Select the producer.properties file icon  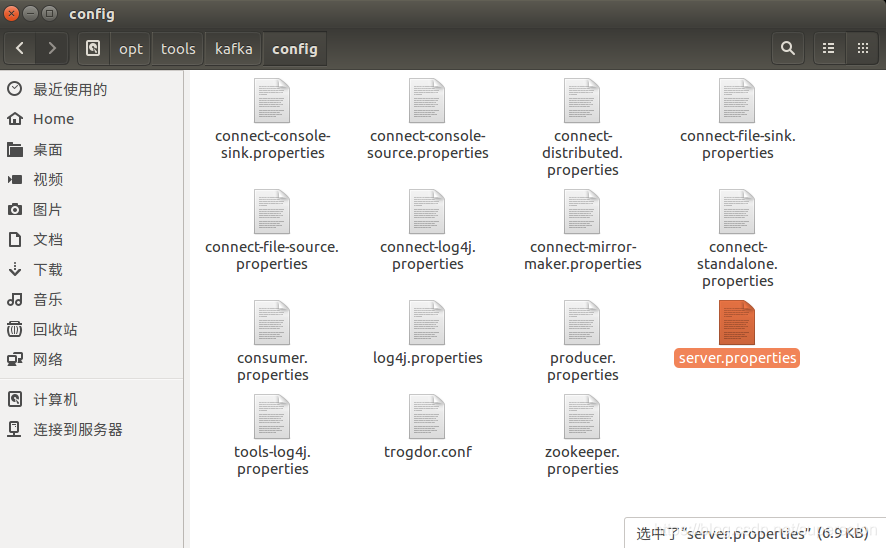click(x=582, y=323)
